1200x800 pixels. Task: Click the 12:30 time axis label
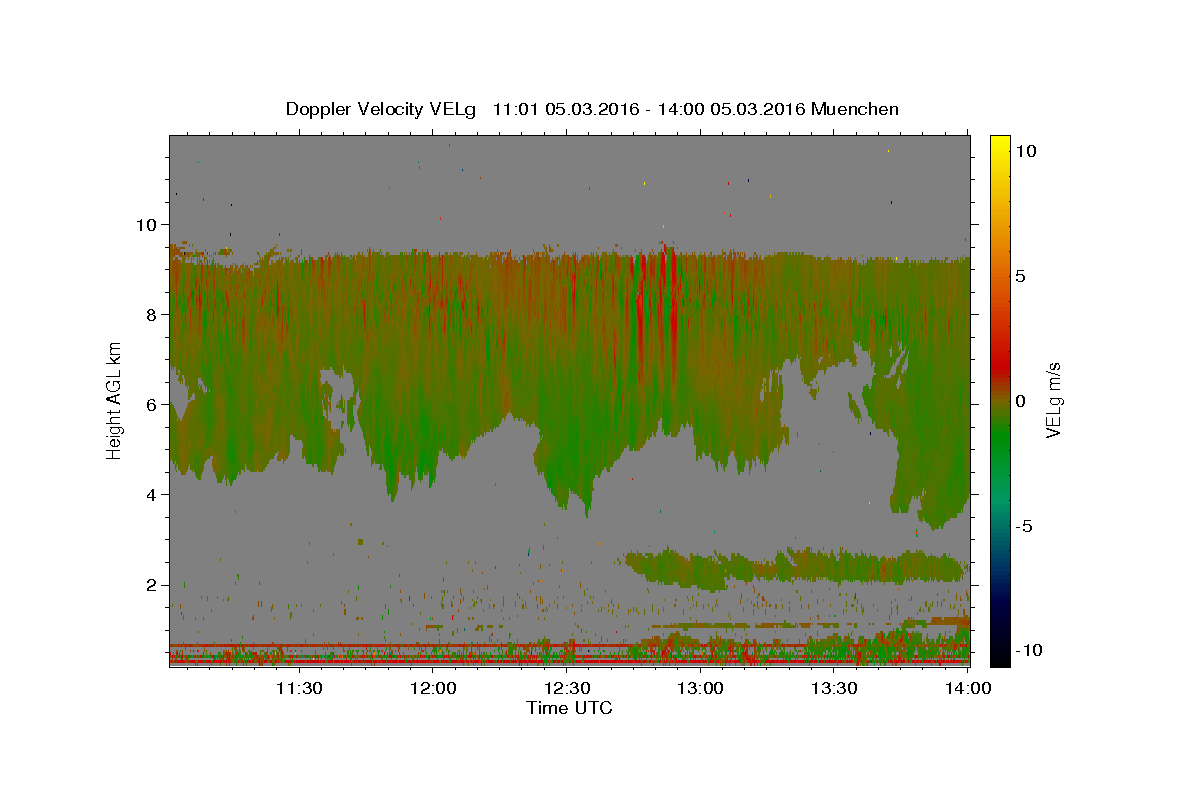tap(567, 688)
